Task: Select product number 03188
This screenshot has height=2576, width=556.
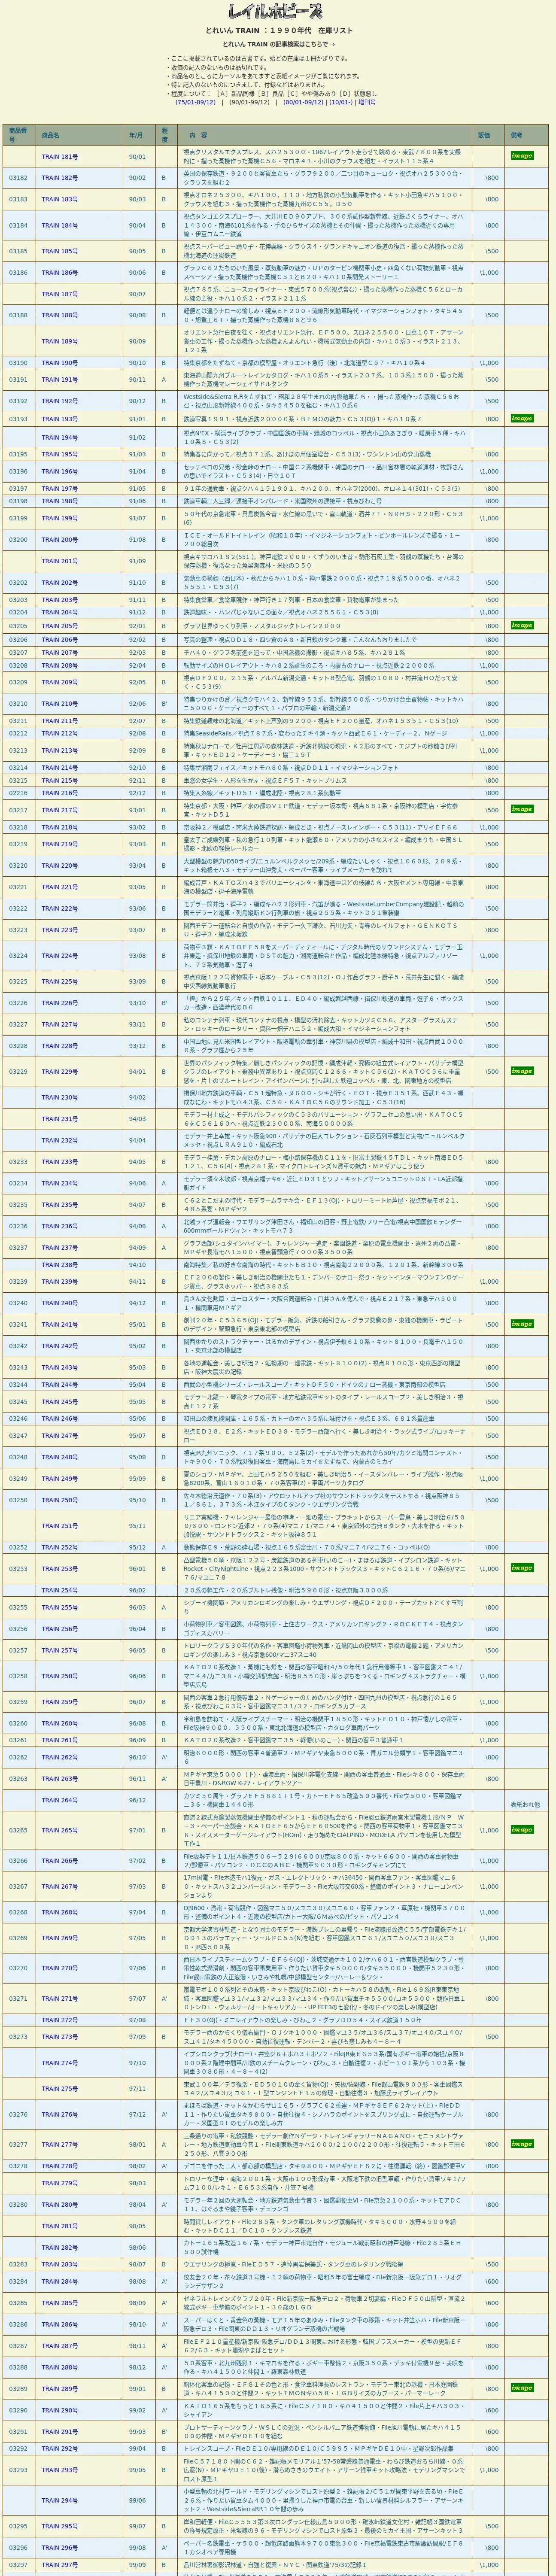Action: pos(19,315)
